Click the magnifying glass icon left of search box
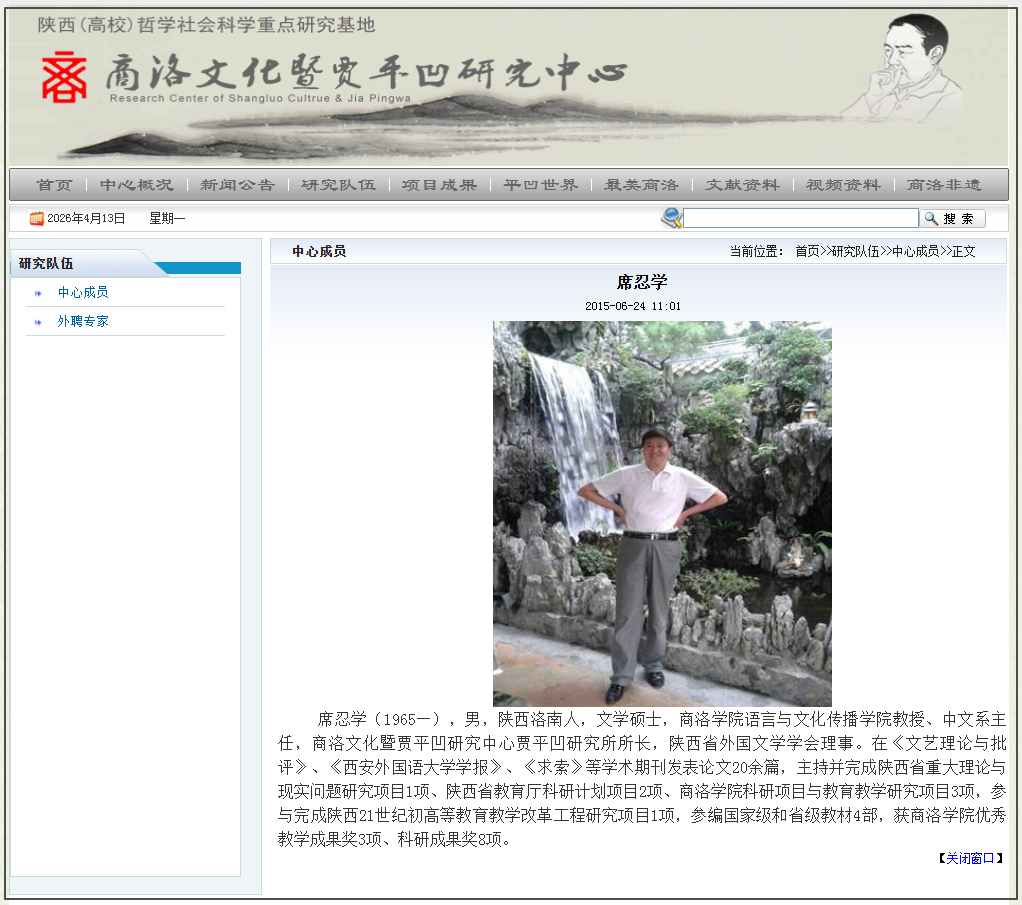The height and width of the screenshot is (905, 1022). point(671,217)
